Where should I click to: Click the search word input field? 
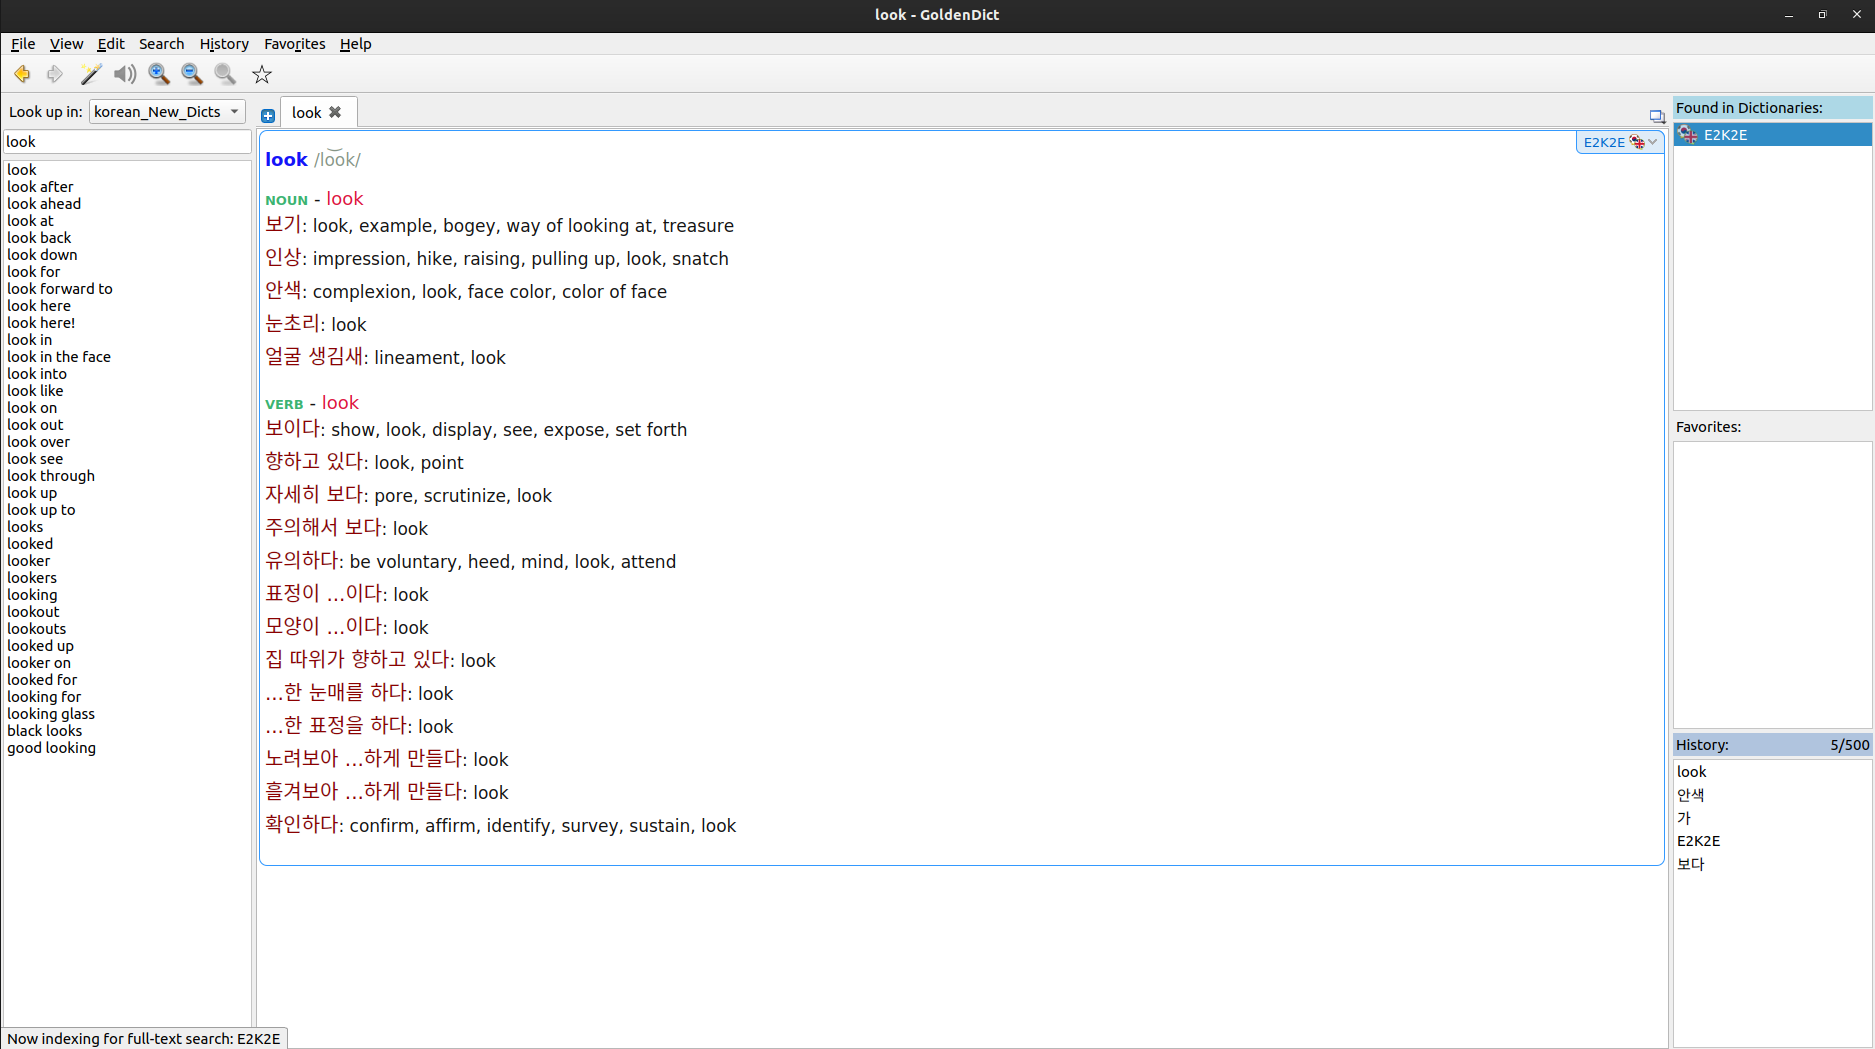[127, 142]
